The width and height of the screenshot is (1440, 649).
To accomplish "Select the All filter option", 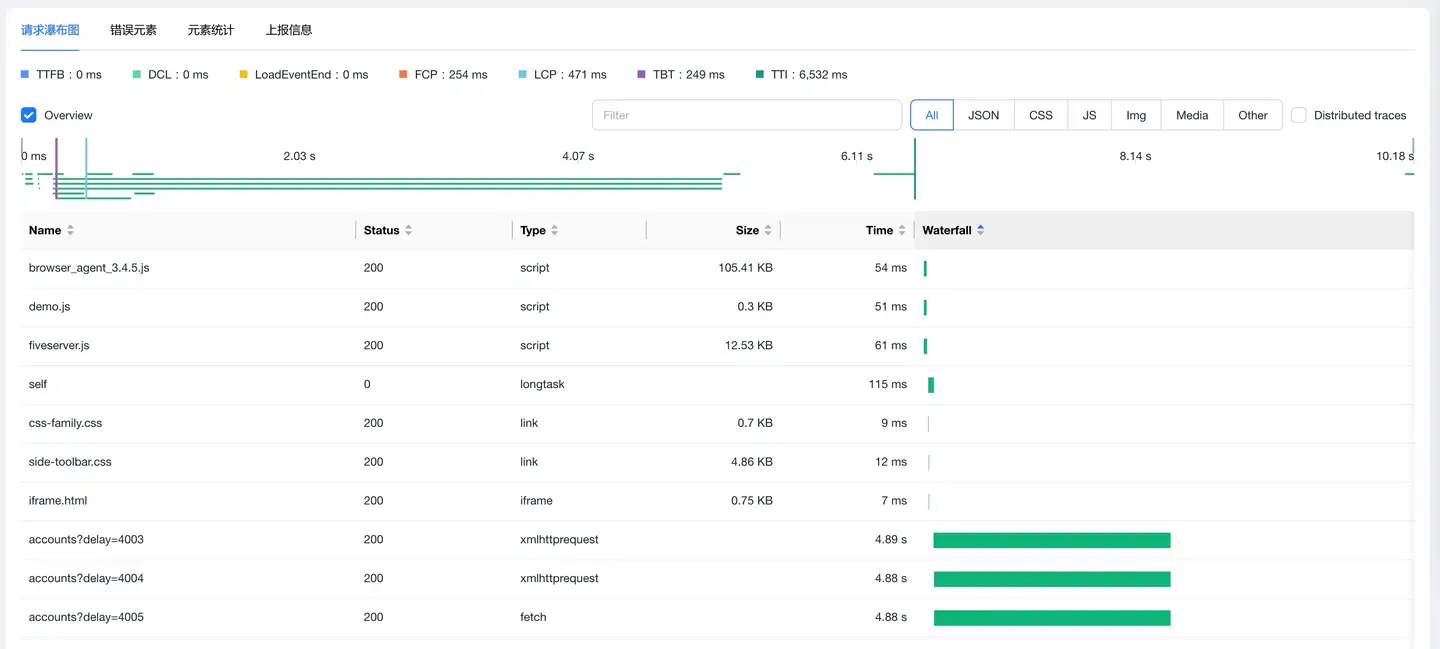I will [x=931, y=115].
